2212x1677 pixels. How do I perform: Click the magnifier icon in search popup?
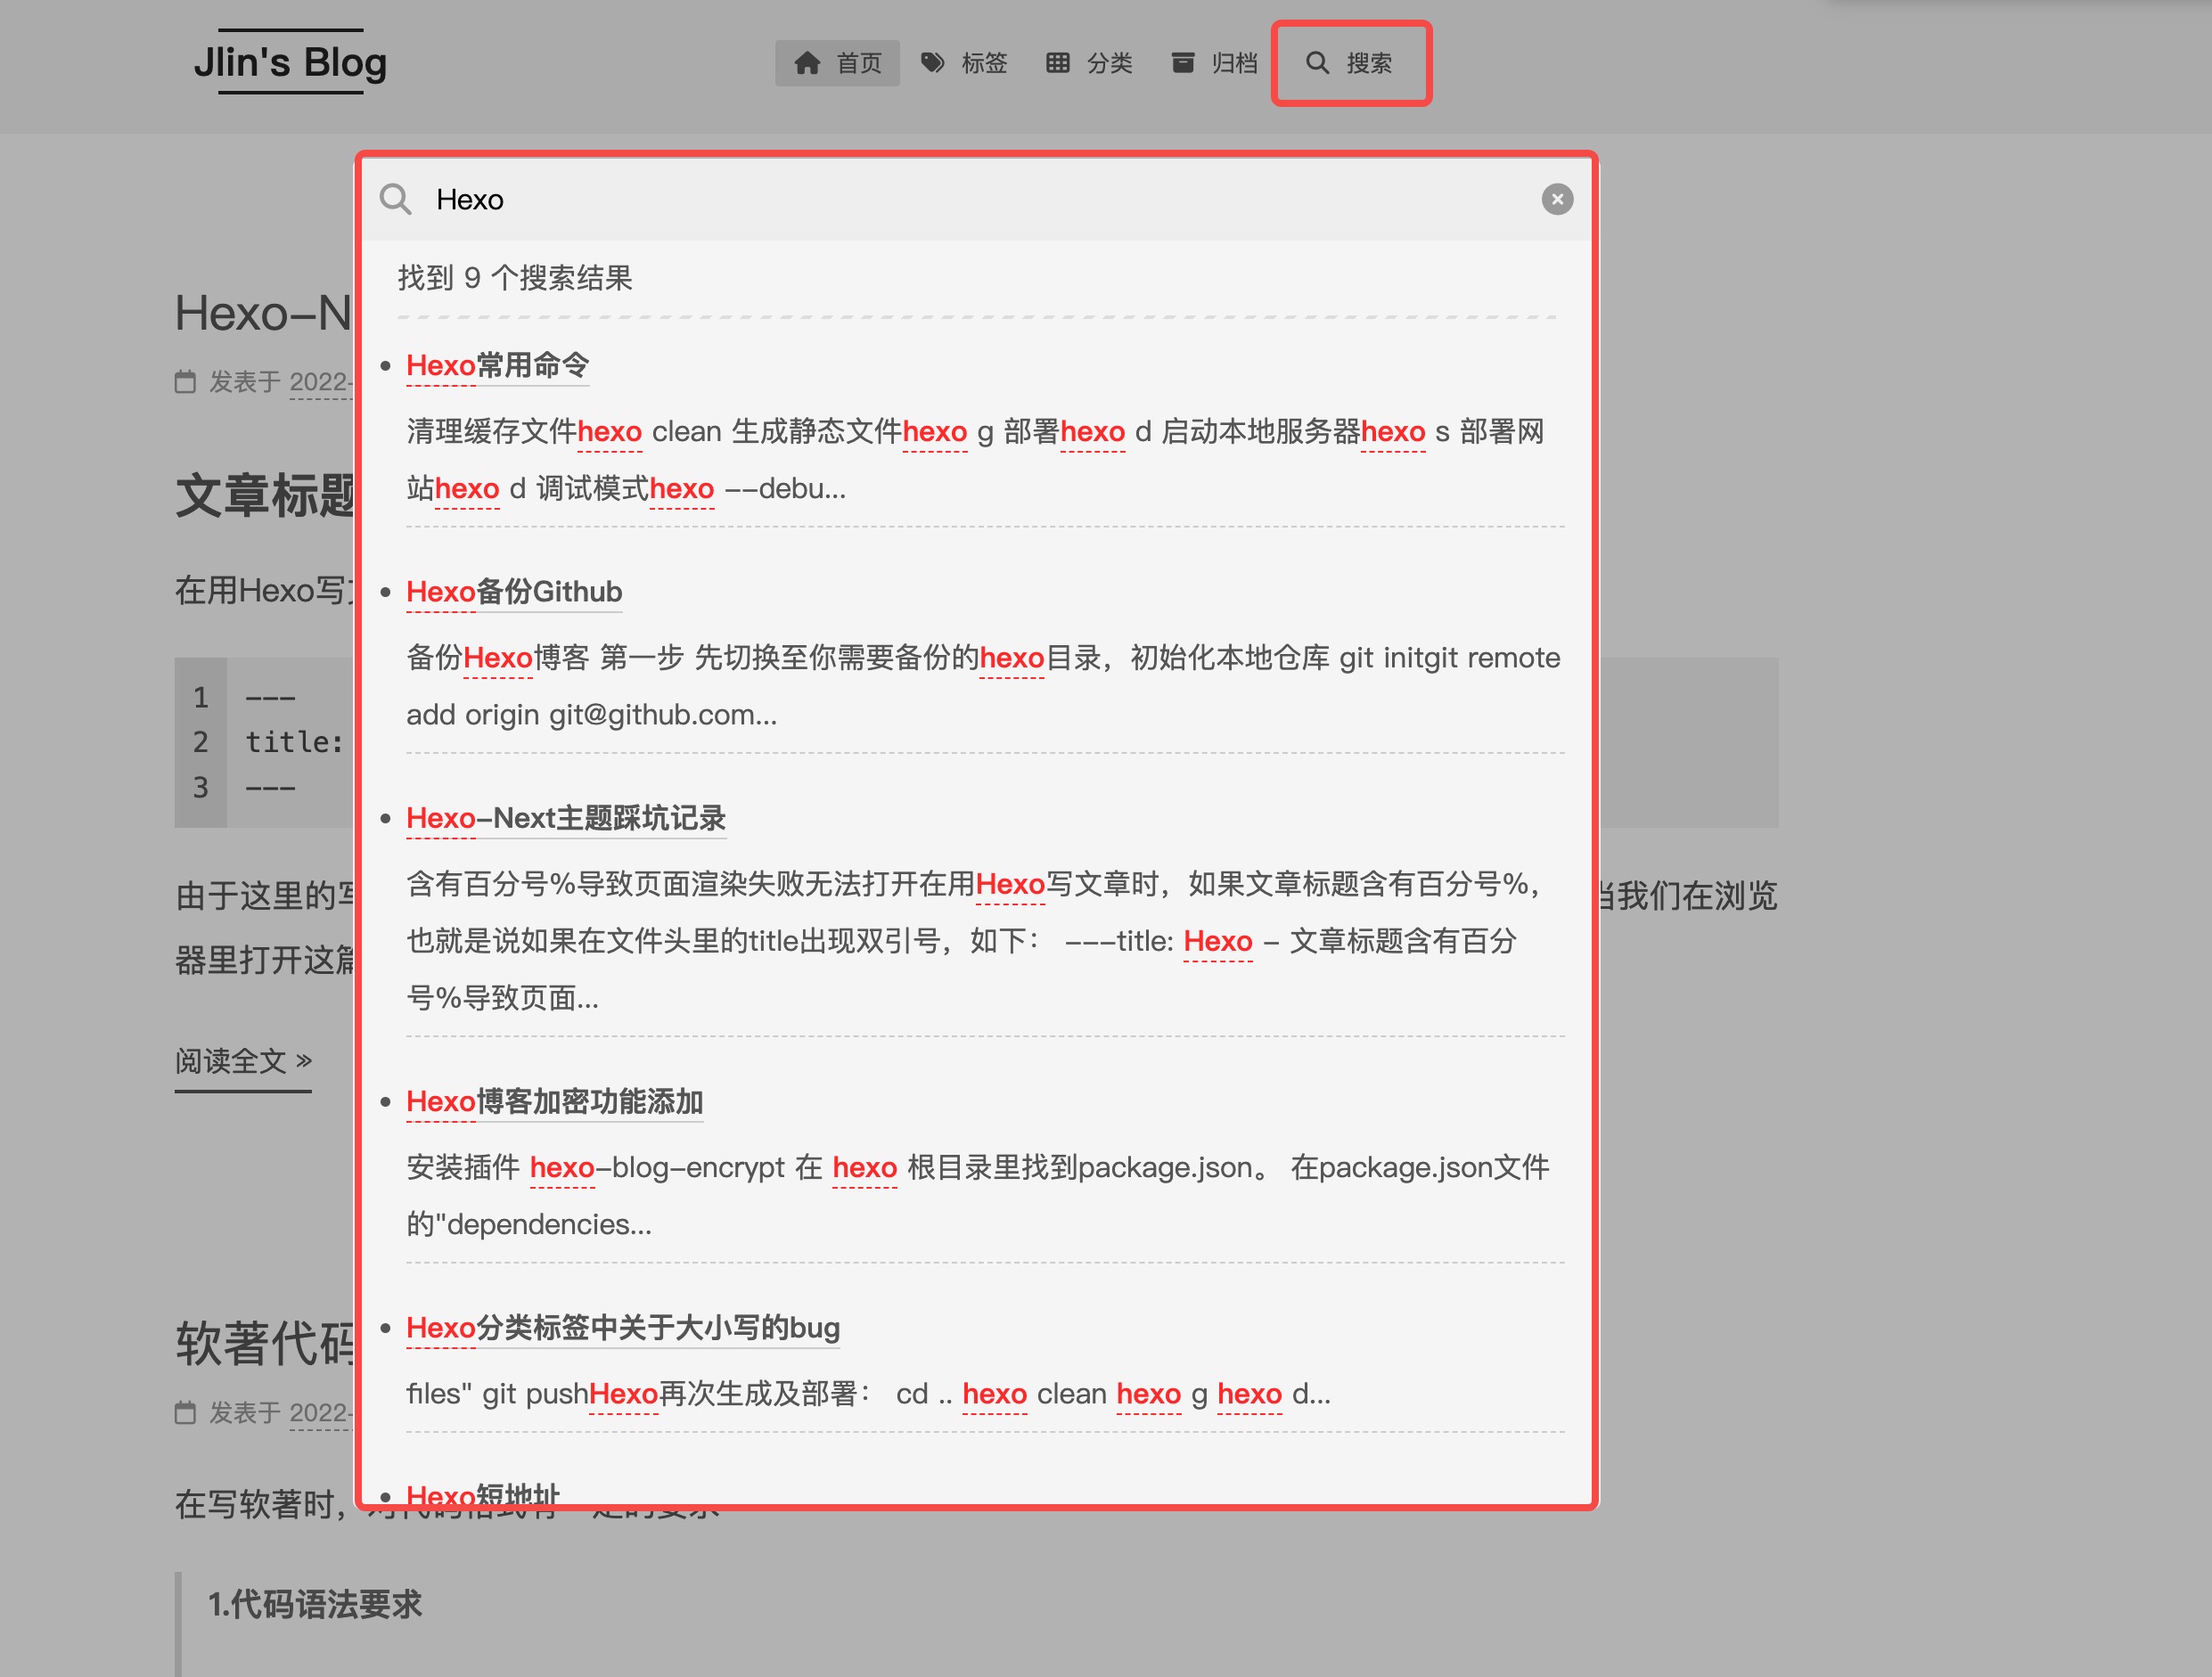[396, 199]
